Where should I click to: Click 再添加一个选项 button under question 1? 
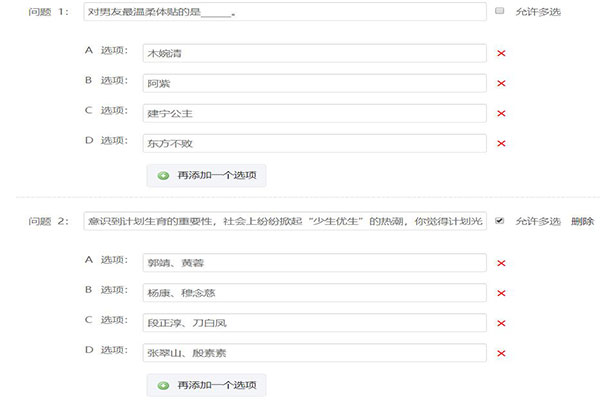point(206,176)
